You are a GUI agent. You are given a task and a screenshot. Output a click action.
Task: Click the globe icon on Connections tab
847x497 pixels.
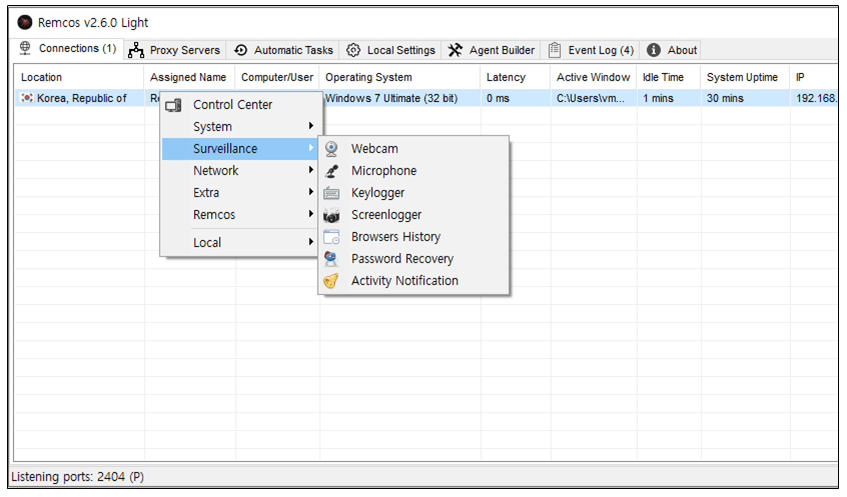pos(25,48)
